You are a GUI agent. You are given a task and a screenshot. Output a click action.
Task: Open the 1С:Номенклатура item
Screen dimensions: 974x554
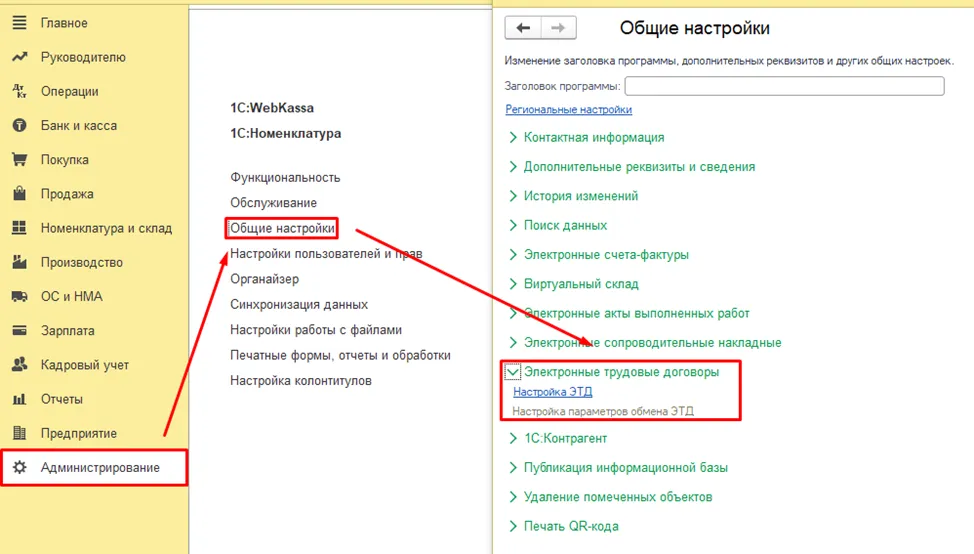click(x=286, y=133)
